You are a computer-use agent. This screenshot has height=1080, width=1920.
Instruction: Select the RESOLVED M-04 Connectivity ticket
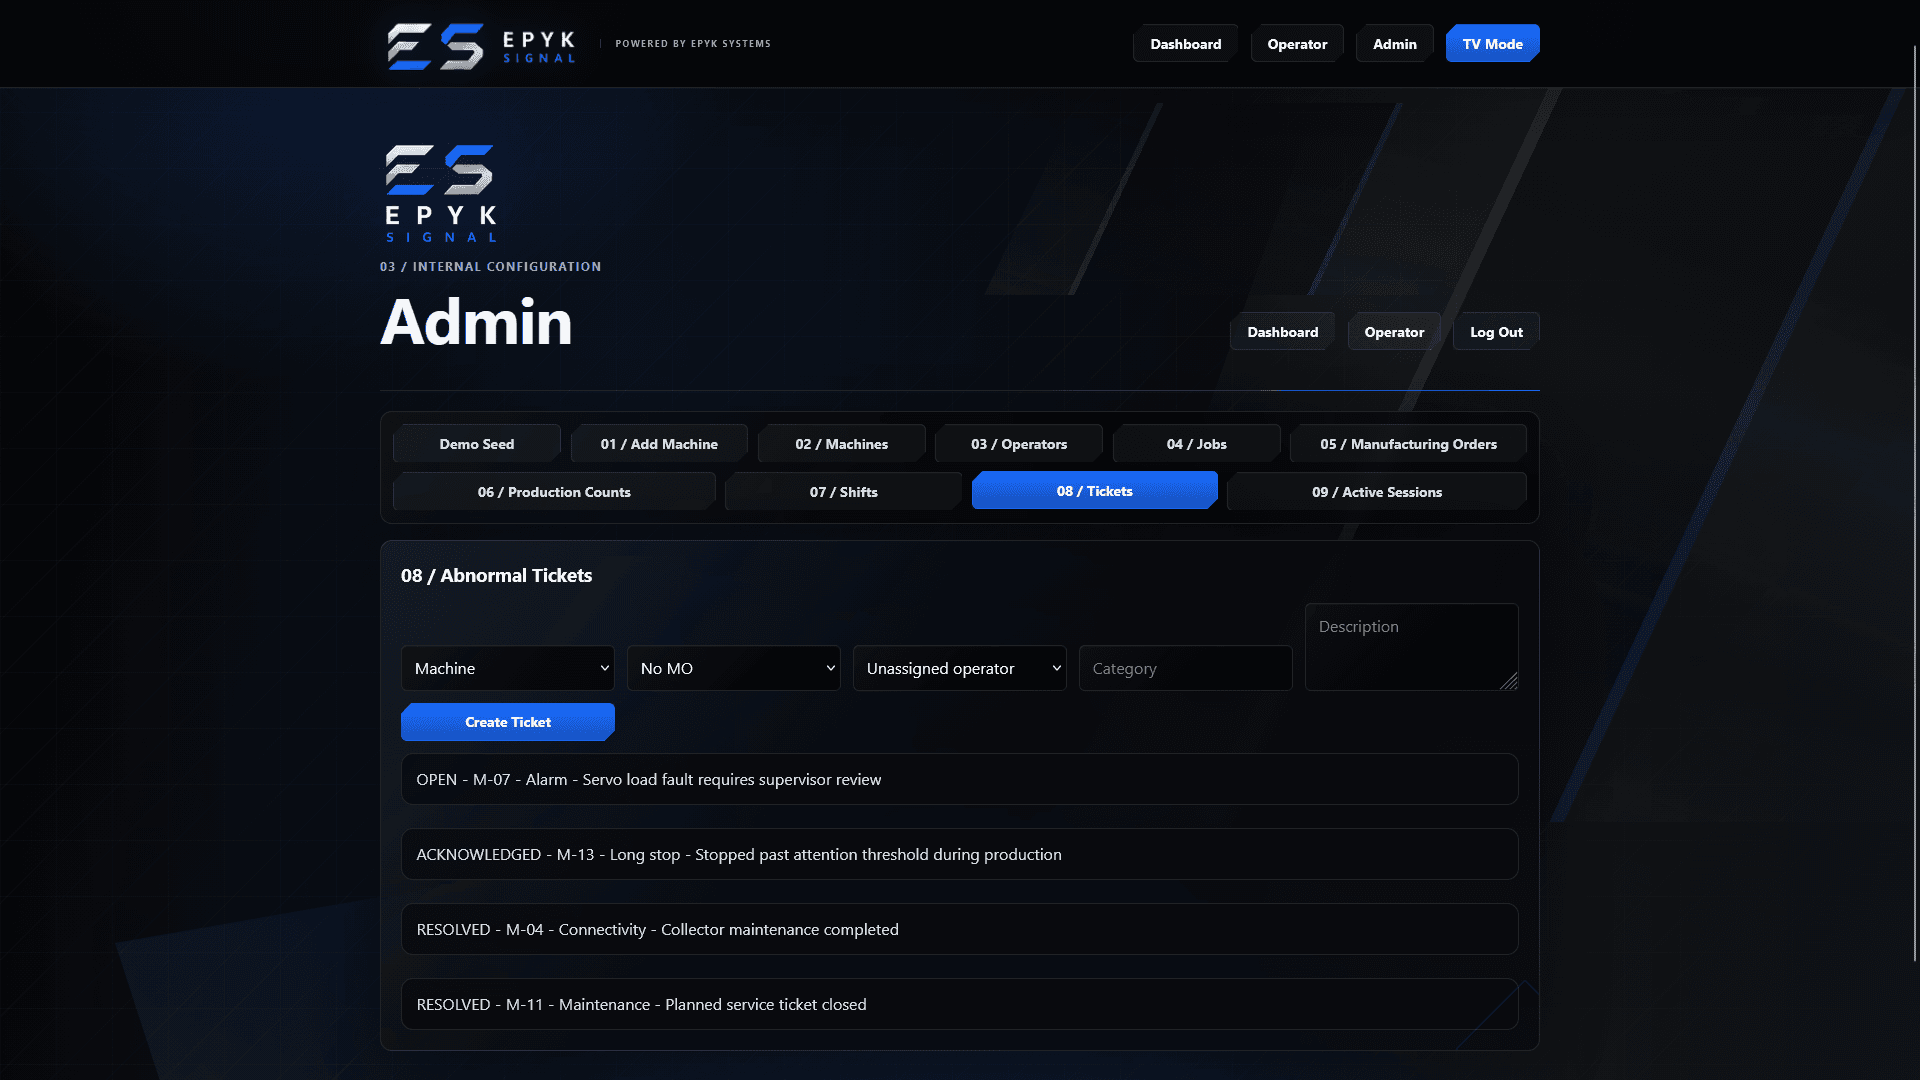click(960, 929)
